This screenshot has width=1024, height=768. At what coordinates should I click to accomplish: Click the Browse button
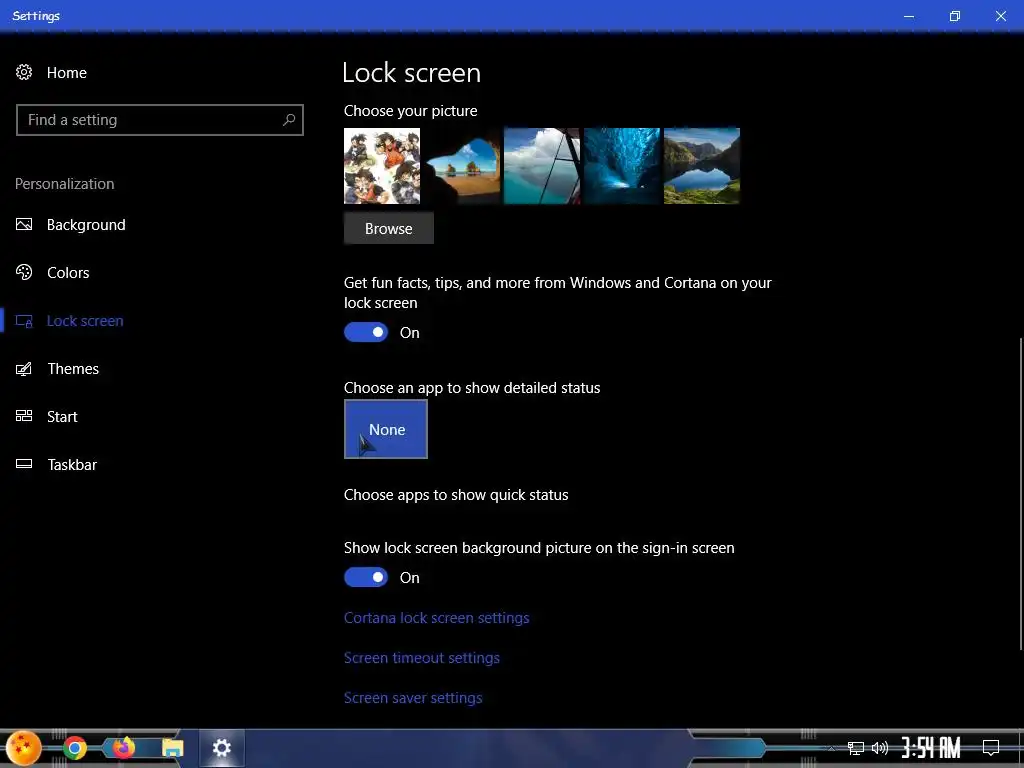pyautogui.click(x=389, y=229)
